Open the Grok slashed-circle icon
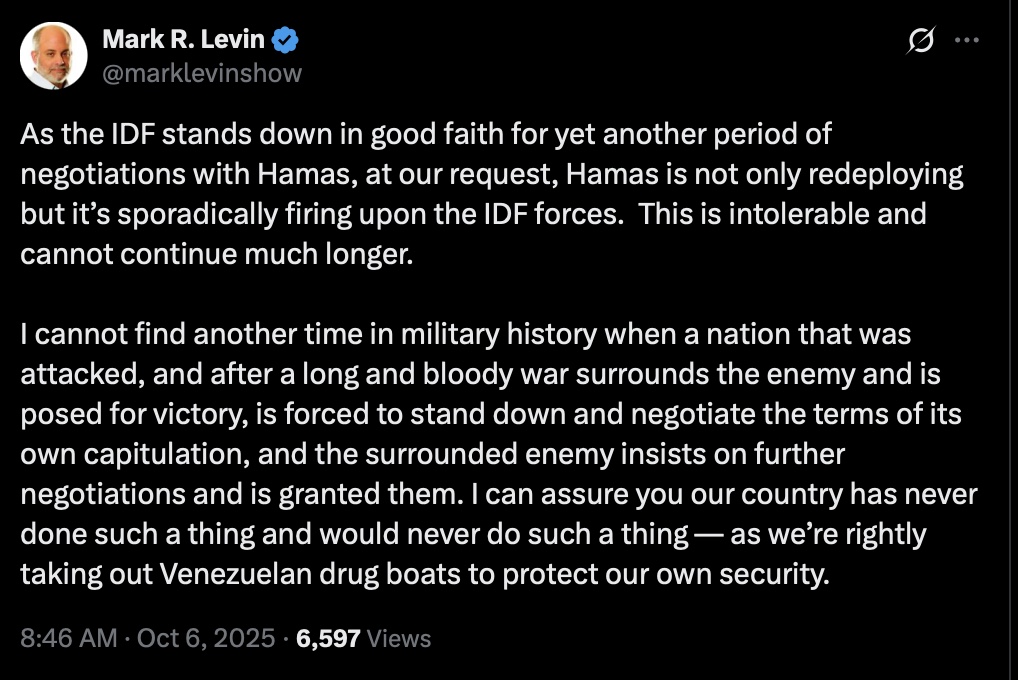This screenshot has height=680, width=1018. (x=919, y=40)
